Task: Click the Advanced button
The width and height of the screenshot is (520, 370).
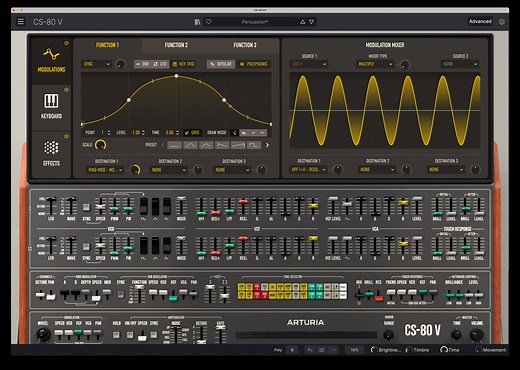Action: 480,21
